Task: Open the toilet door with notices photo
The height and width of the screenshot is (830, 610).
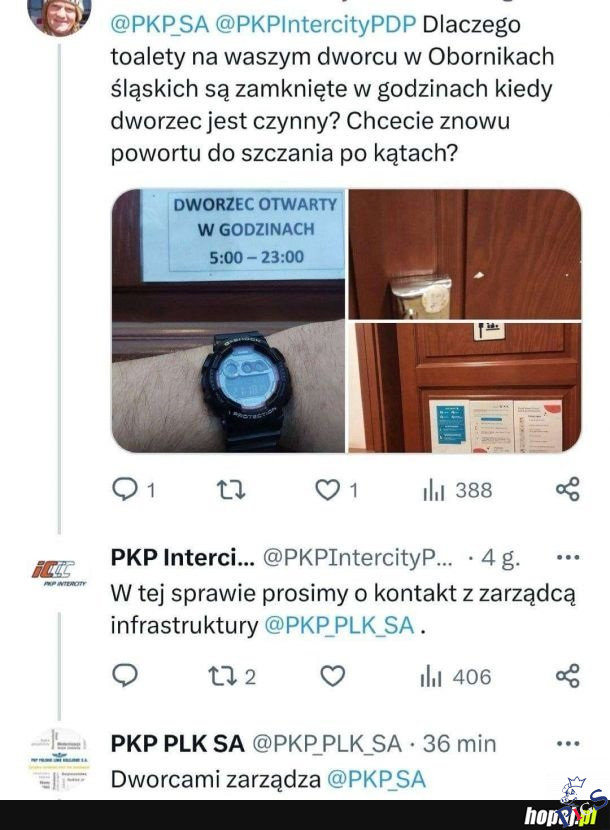Action: [x=464, y=388]
